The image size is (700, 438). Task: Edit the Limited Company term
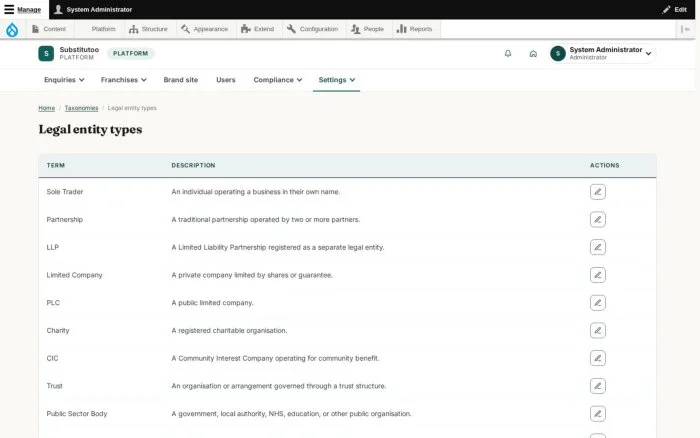coord(597,275)
